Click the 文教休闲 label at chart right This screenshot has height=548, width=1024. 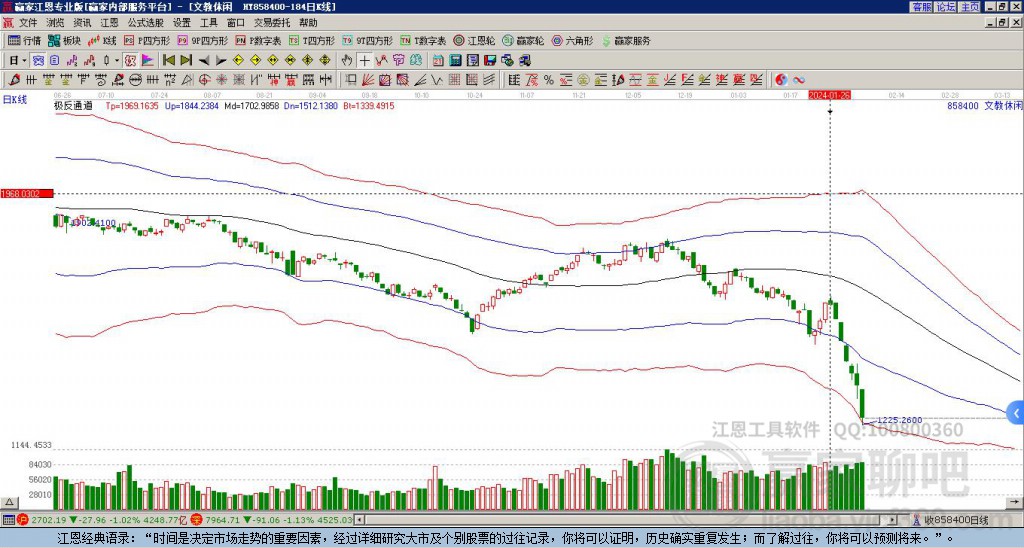pyautogui.click(x=1003, y=104)
